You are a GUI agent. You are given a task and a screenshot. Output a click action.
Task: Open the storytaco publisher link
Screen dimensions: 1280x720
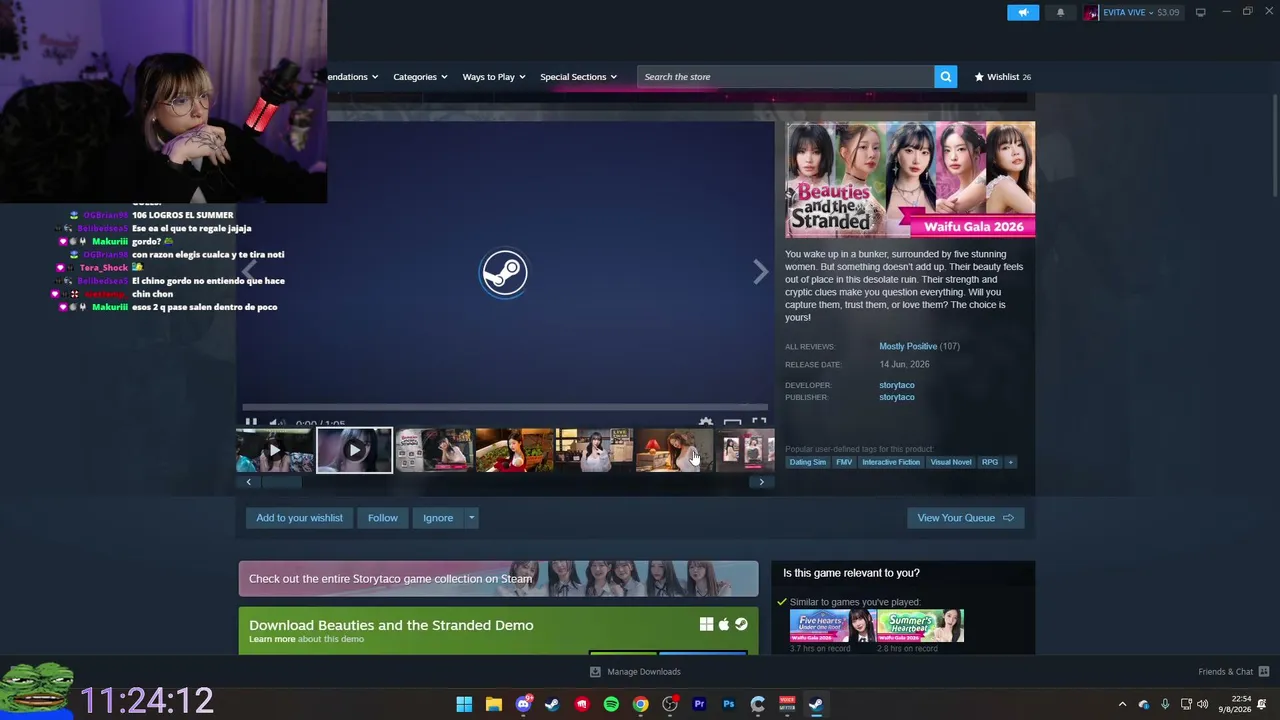point(897,397)
